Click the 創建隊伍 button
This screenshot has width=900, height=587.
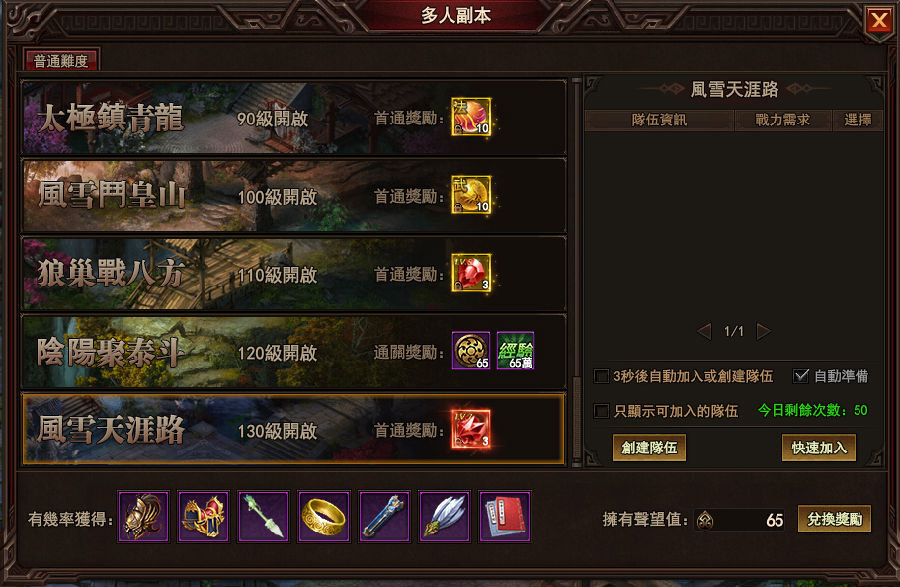pyautogui.click(x=649, y=448)
